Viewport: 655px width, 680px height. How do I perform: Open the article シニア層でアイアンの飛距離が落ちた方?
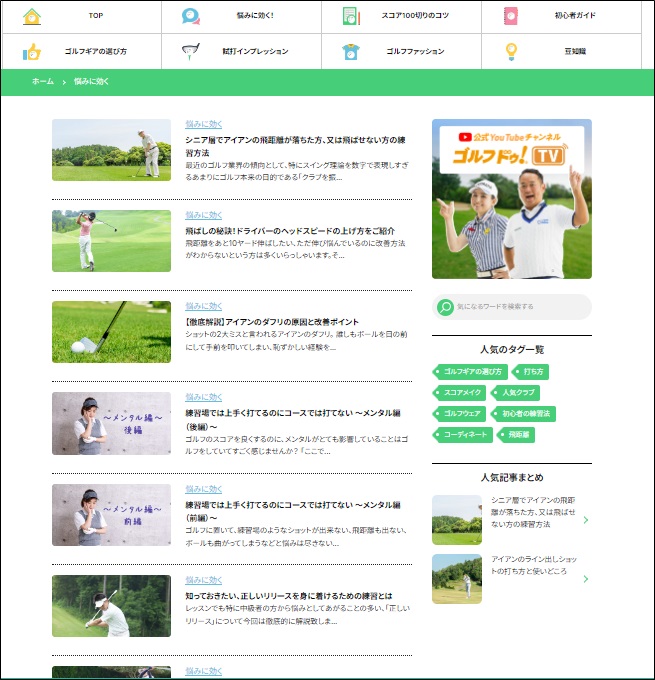[x=295, y=146]
